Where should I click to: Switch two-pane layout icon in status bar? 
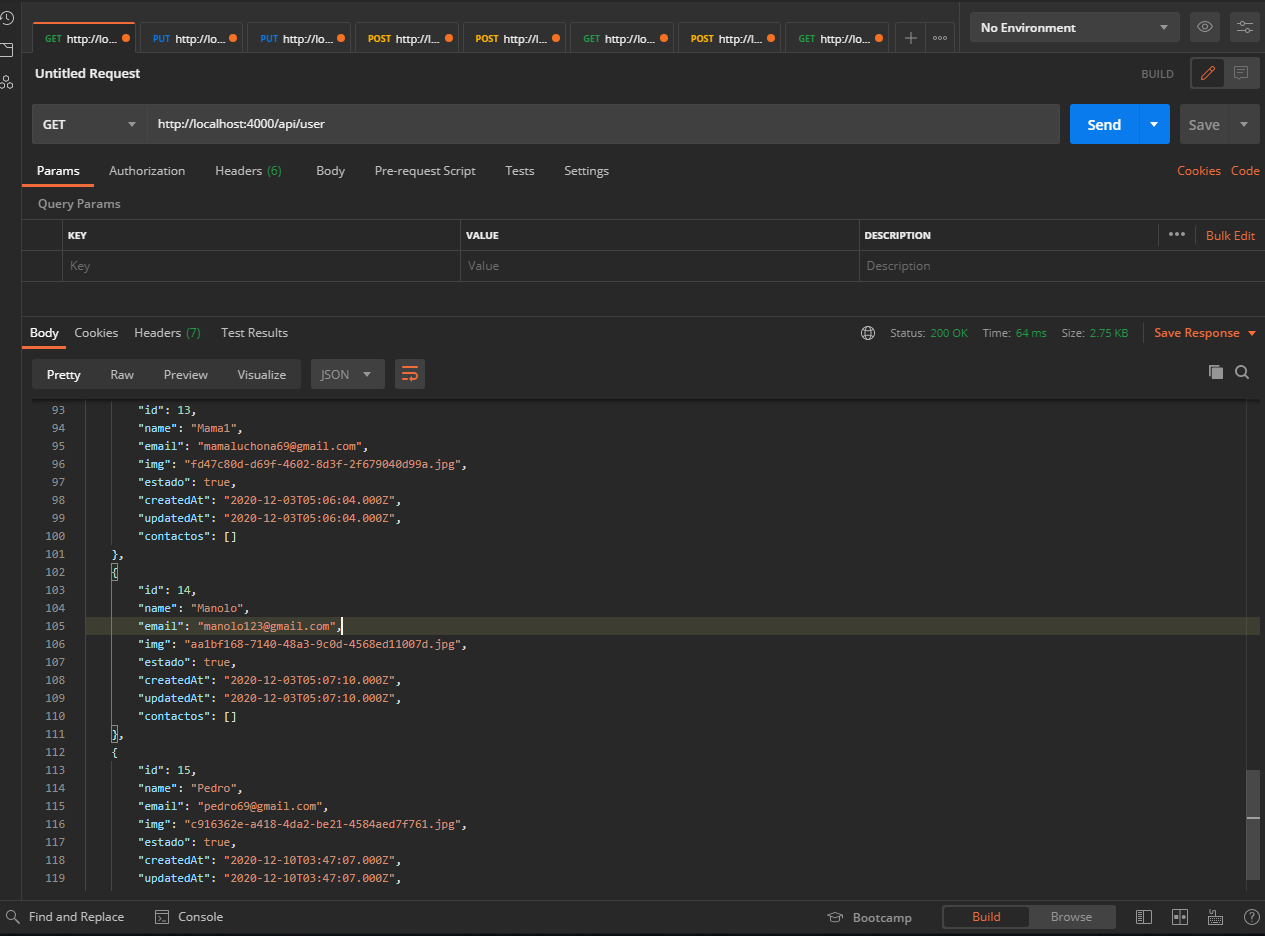(1180, 917)
